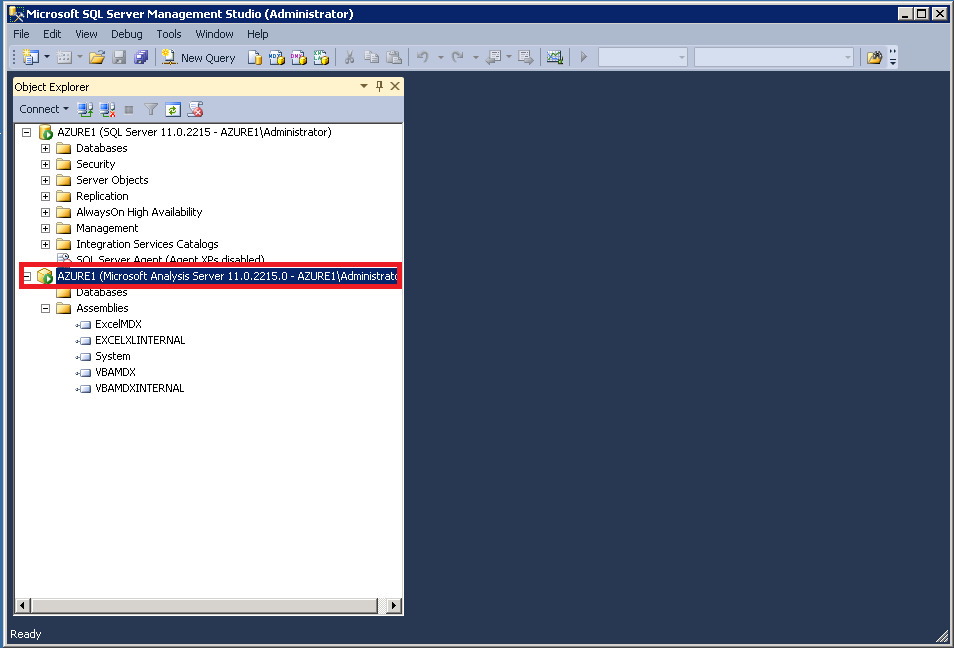
Task: Open the Connect dropdown in Object Explorer
Action: pyautogui.click(x=44, y=109)
